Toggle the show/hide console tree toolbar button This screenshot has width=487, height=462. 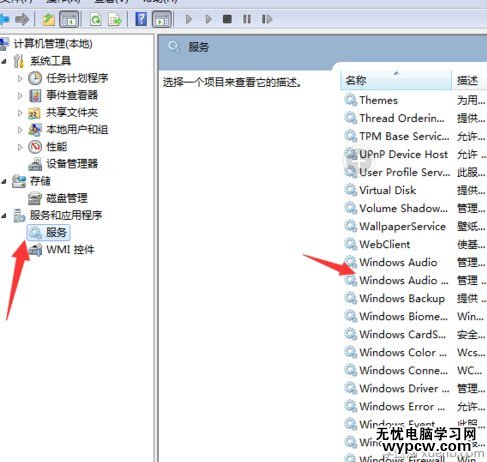point(69,19)
